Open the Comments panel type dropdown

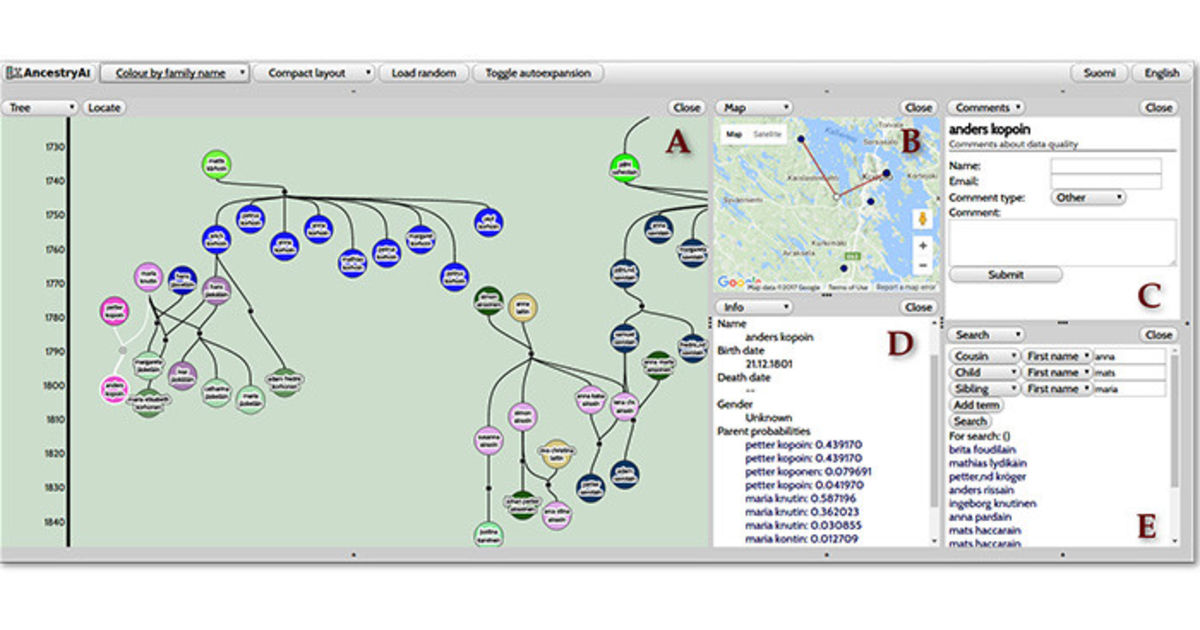pos(986,107)
